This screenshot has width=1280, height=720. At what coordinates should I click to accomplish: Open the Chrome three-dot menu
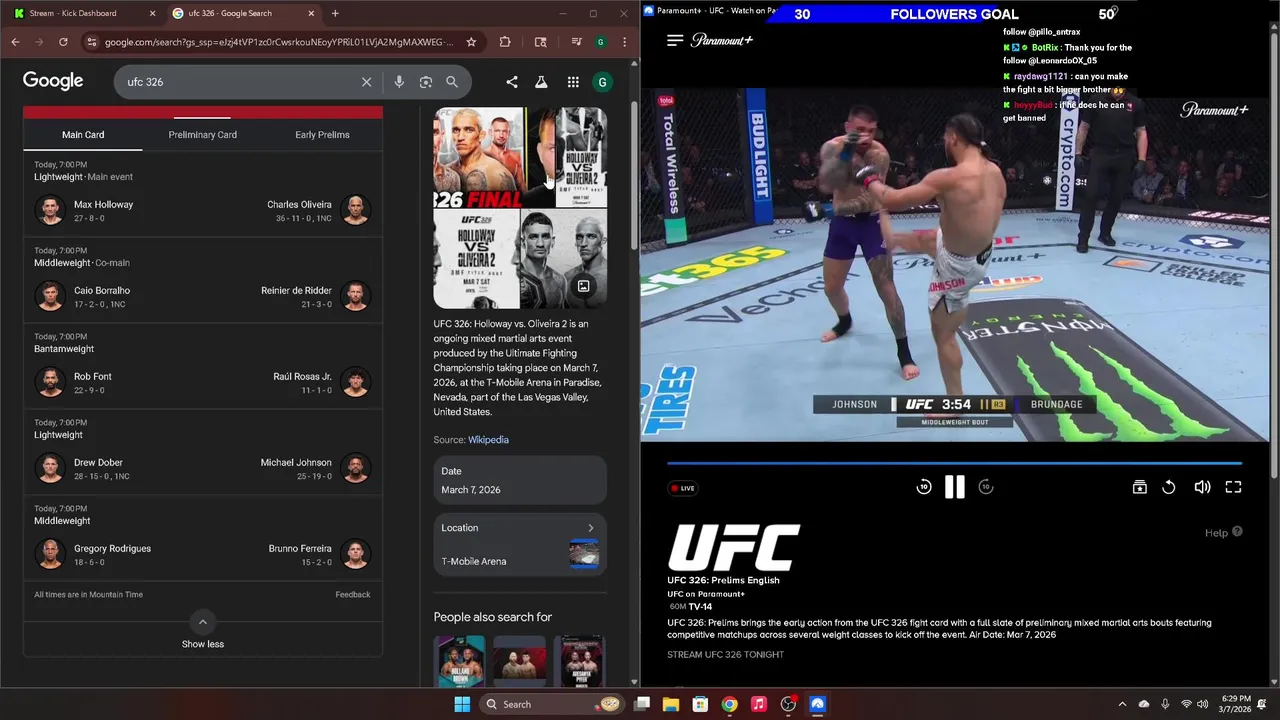pos(625,42)
